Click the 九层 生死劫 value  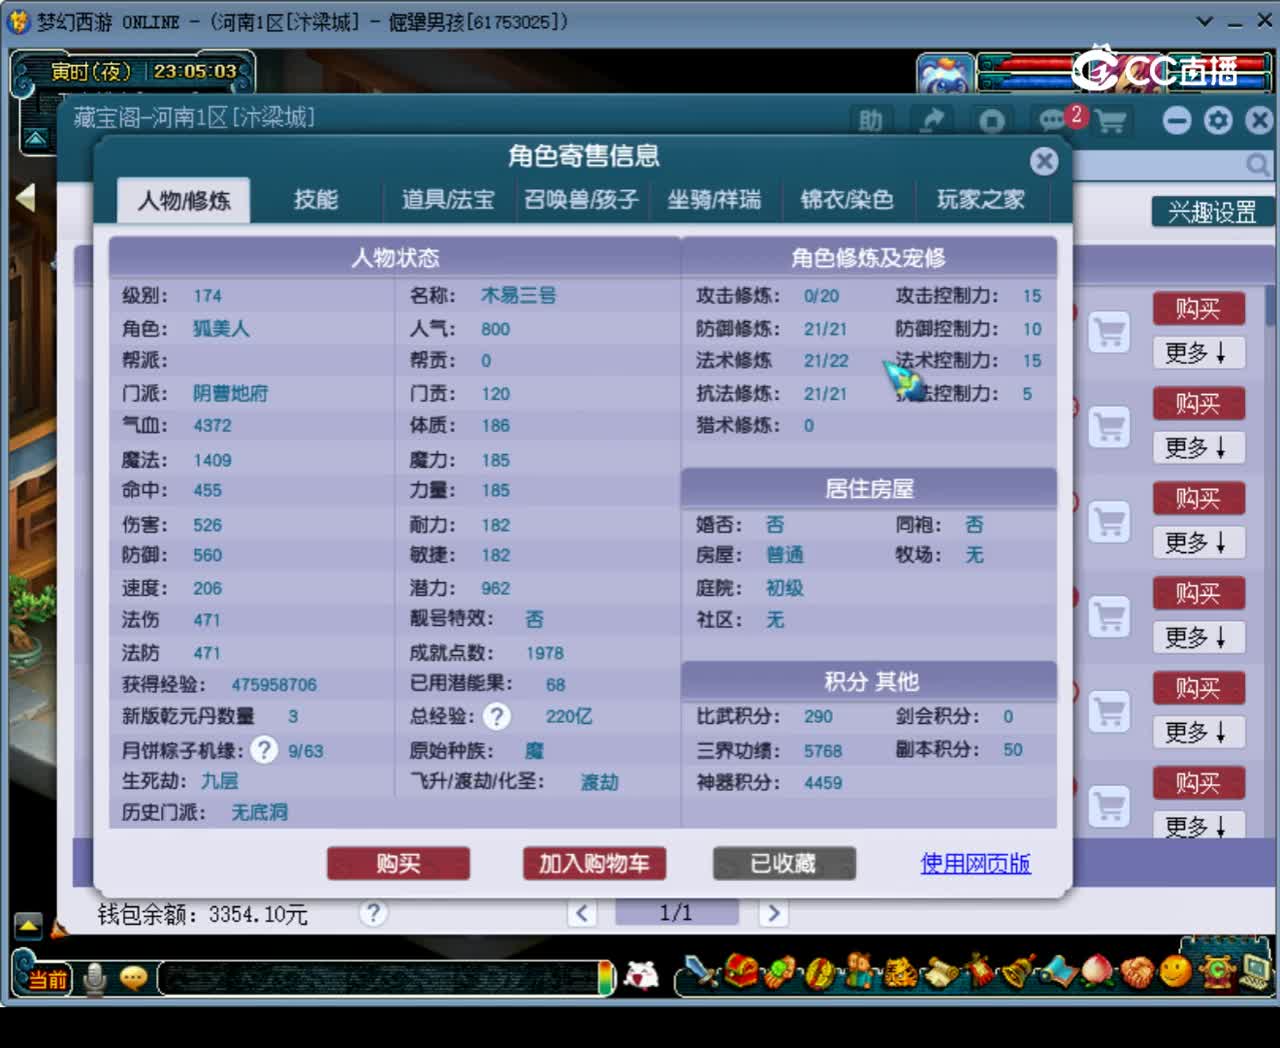coord(219,781)
